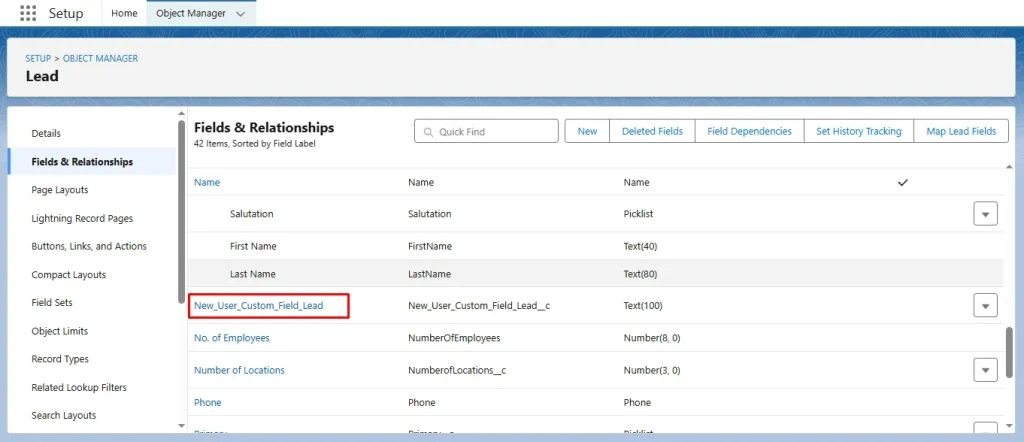Click the Field Dependencies button
The image size is (1024, 442).
(749, 132)
